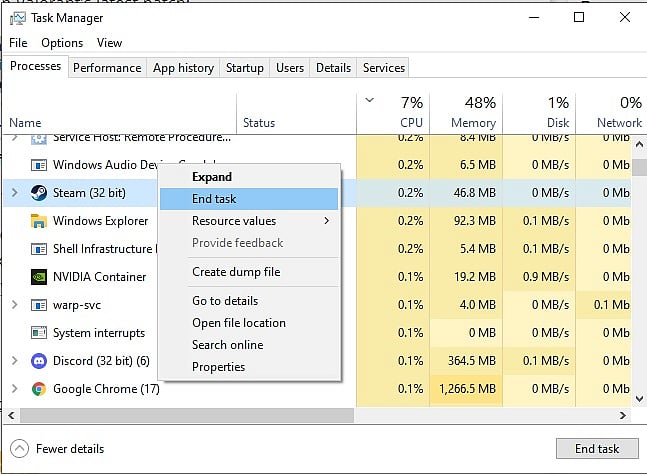This screenshot has height=474, width=647.
Task: Click the 46.8 MB Steam memory cell
Action: coord(466,193)
